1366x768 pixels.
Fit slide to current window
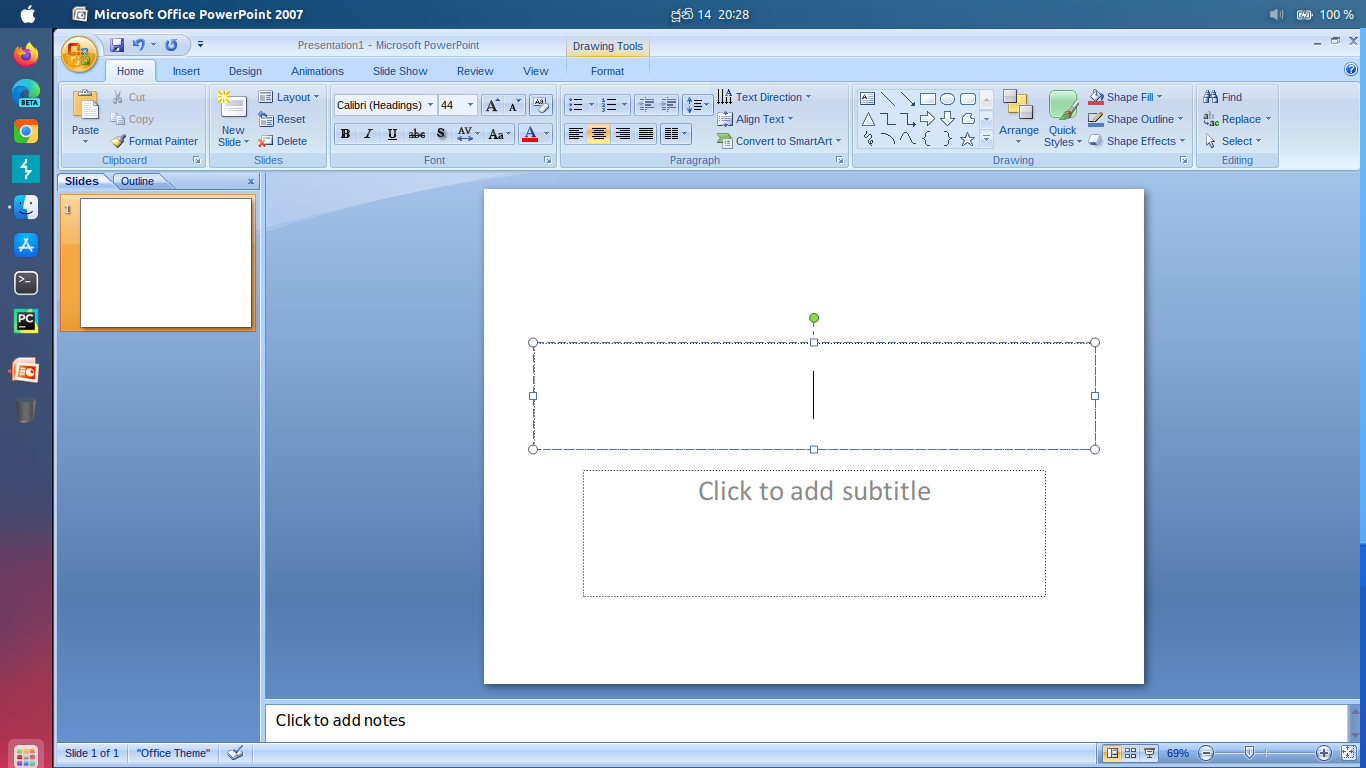click(1348, 753)
